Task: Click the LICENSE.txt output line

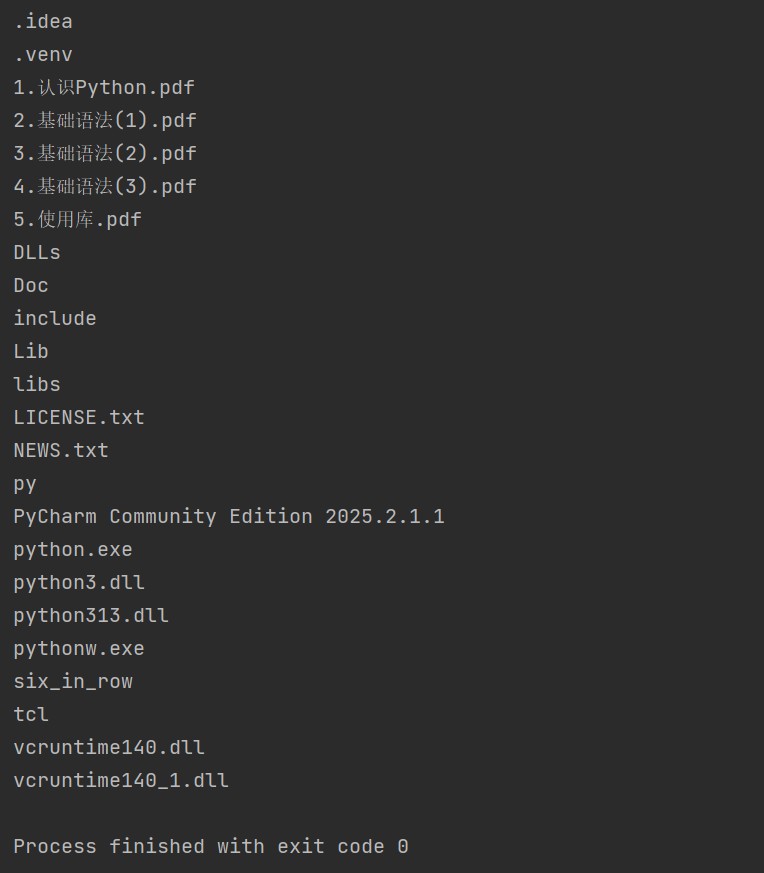Action: tap(79, 418)
